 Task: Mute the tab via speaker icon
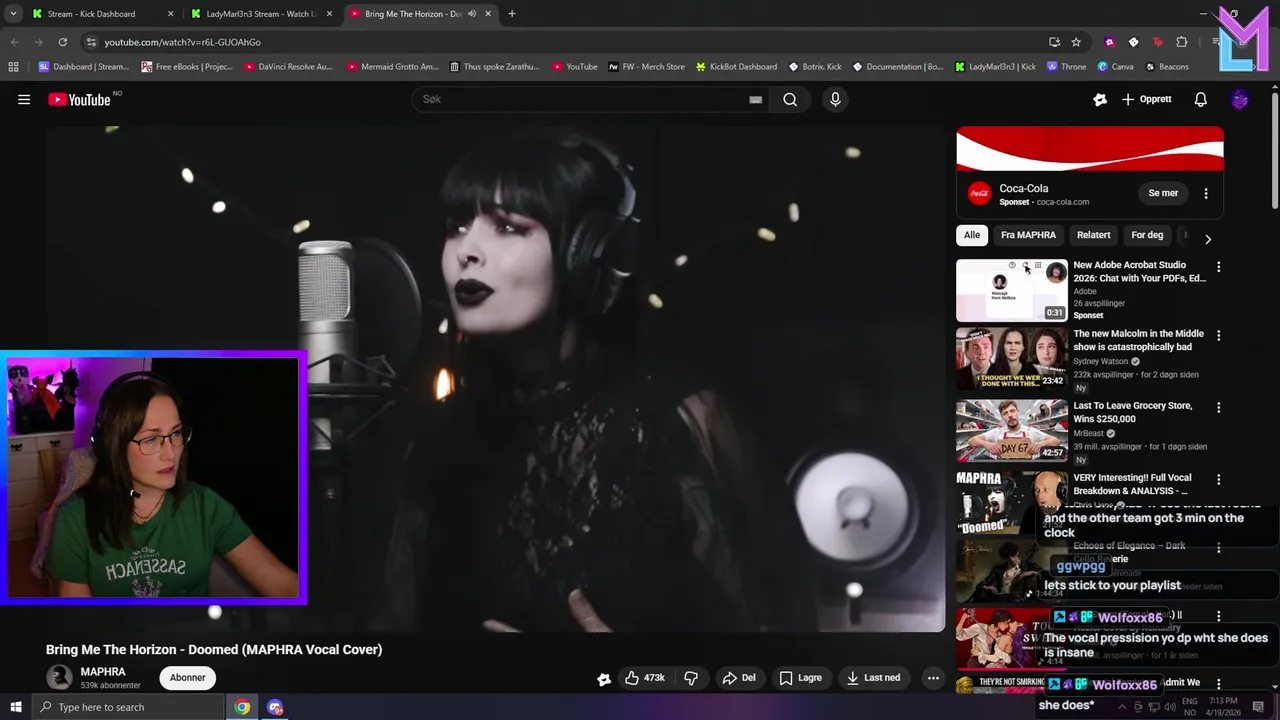point(472,14)
